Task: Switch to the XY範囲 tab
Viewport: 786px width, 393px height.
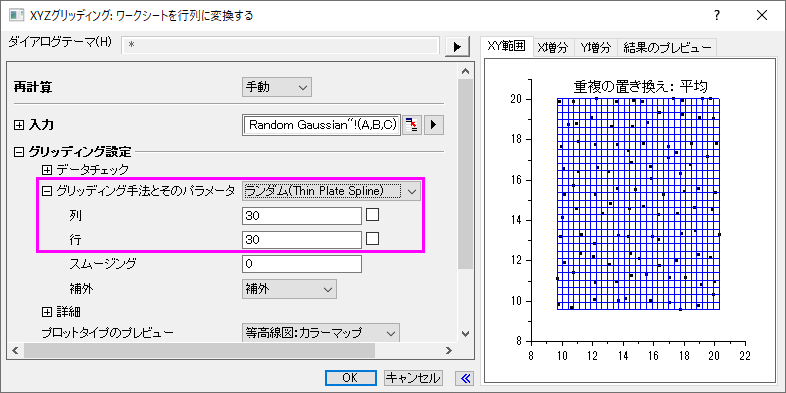Action: pos(506,46)
